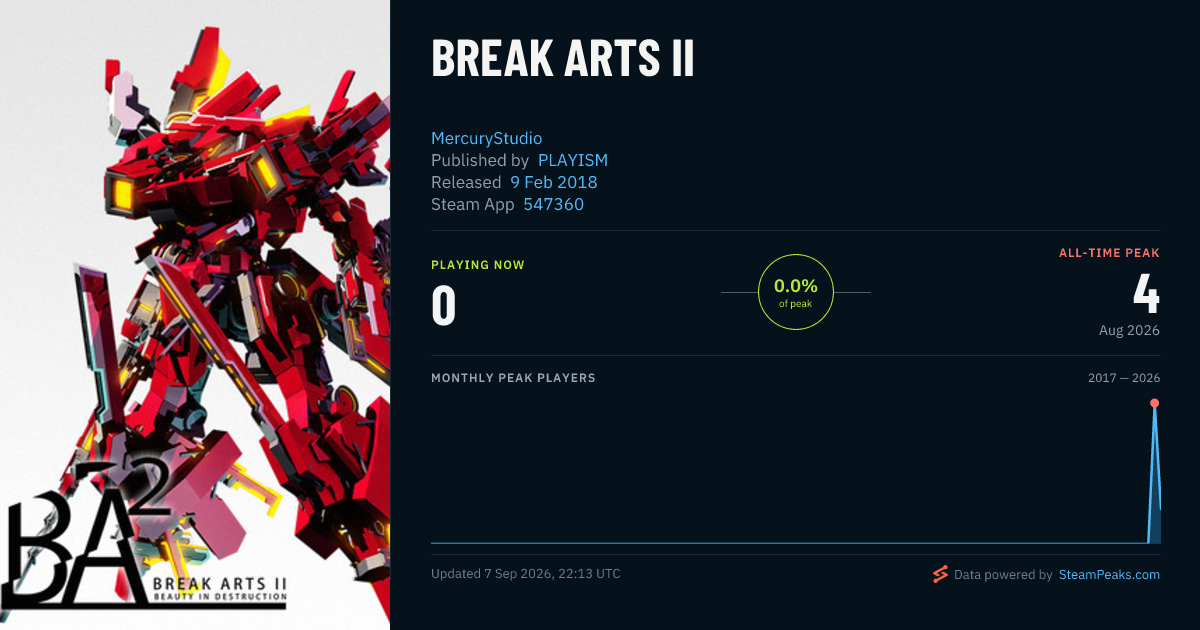The image size is (1200, 630).
Task: Open Steam App 547360 link
Action: tap(554, 204)
